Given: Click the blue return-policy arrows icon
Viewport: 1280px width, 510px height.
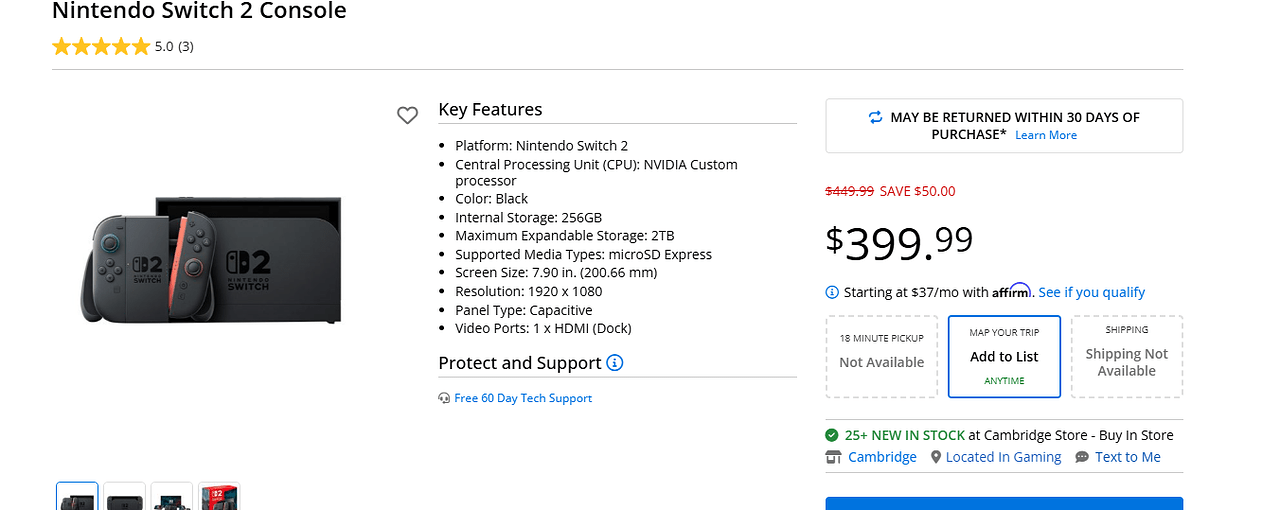Looking at the screenshot, I should (876, 117).
